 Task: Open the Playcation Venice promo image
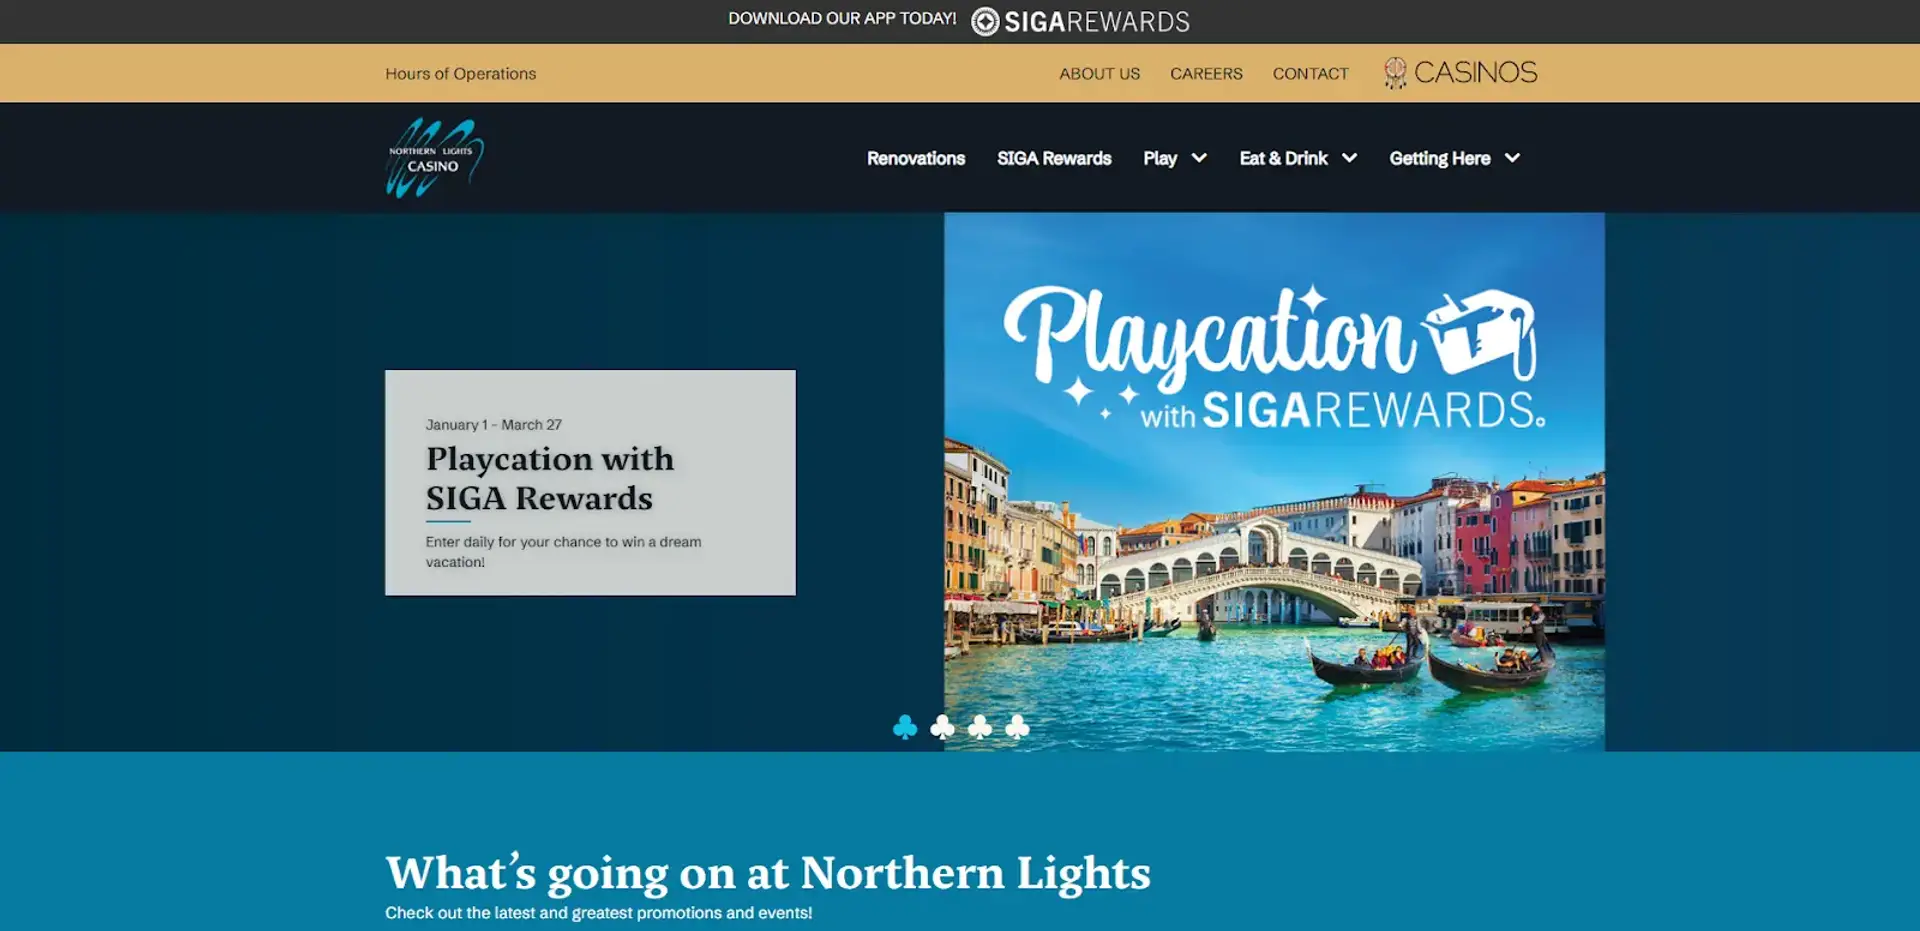pyautogui.click(x=1274, y=481)
